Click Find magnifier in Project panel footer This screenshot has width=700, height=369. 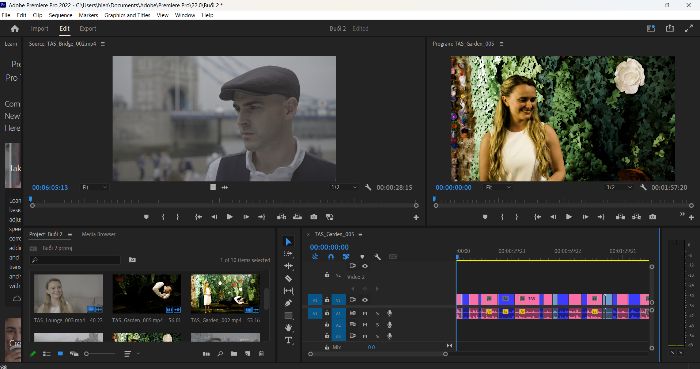coord(220,354)
